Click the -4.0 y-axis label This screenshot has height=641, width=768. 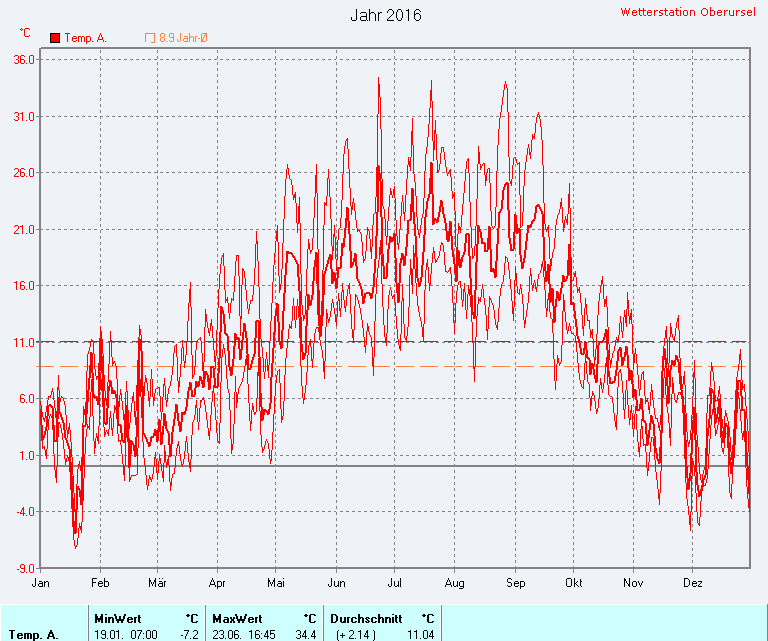point(25,512)
